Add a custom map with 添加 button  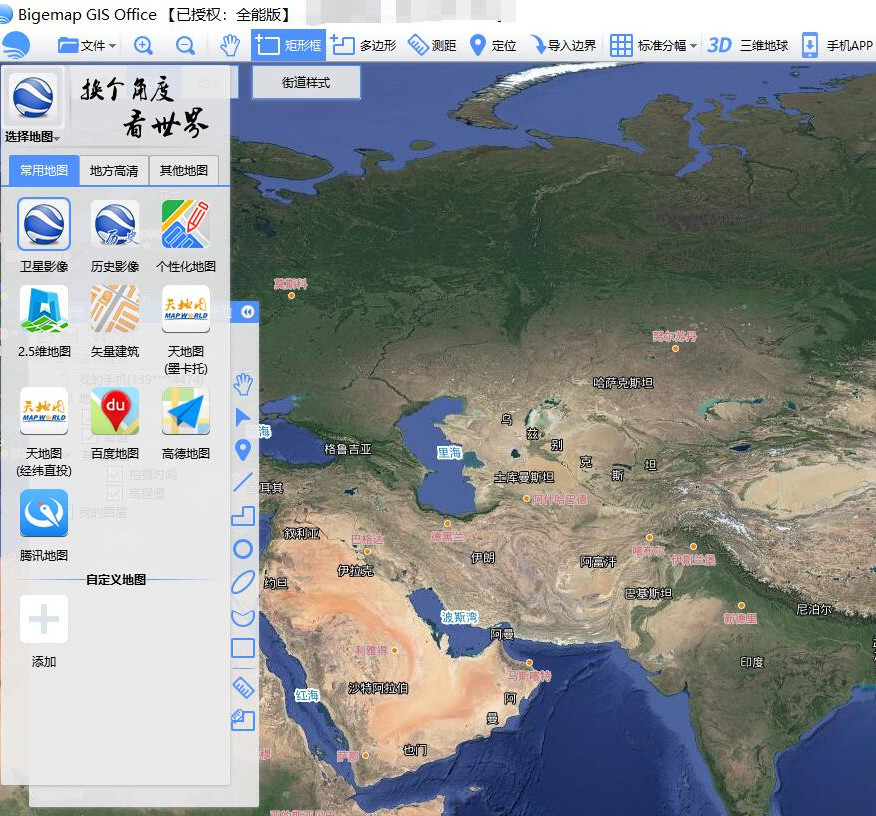click(44, 620)
